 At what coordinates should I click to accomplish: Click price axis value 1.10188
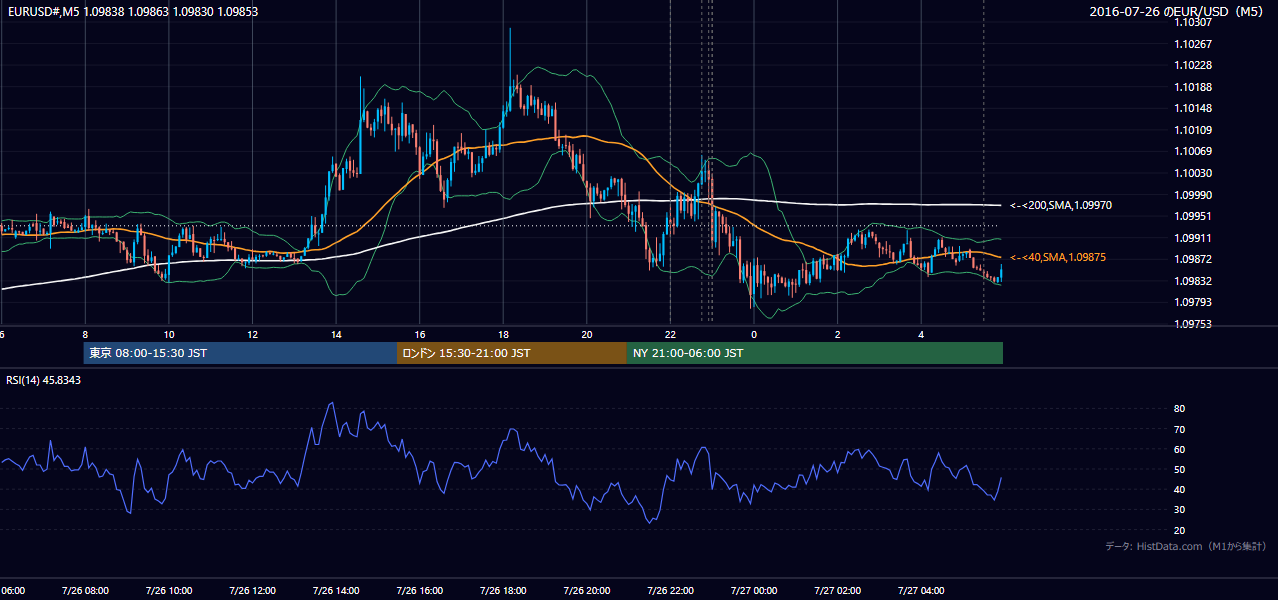click(x=1194, y=87)
